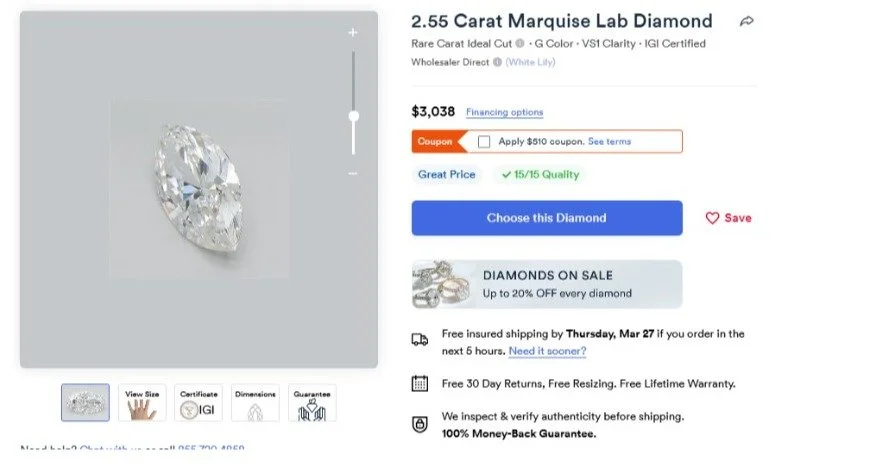Screen dimensions: 885x465
Task: Open the Diamonds on Sale banner
Action: click(547, 284)
